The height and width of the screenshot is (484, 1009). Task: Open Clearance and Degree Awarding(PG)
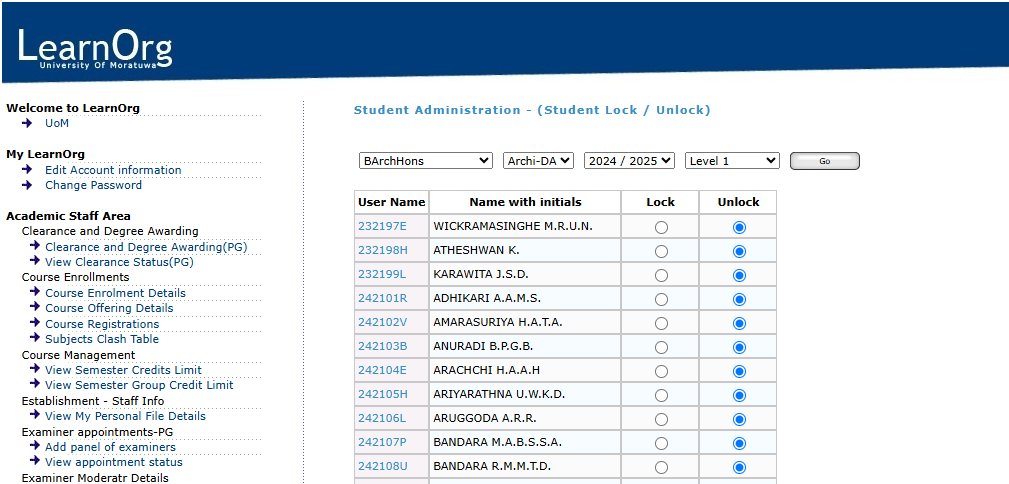click(x=146, y=247)
